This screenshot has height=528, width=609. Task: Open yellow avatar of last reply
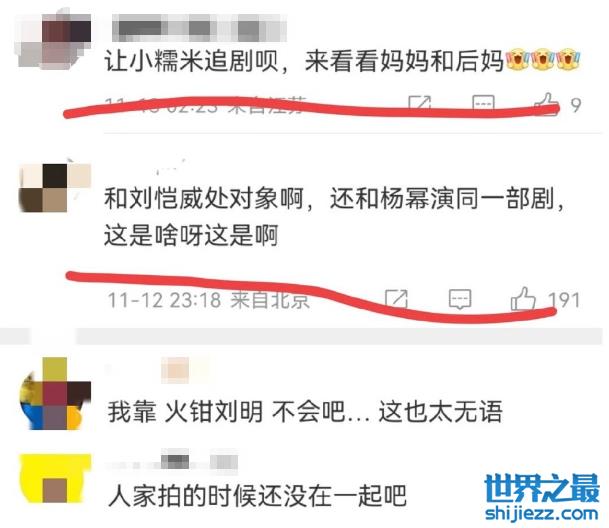pos(54,478)
